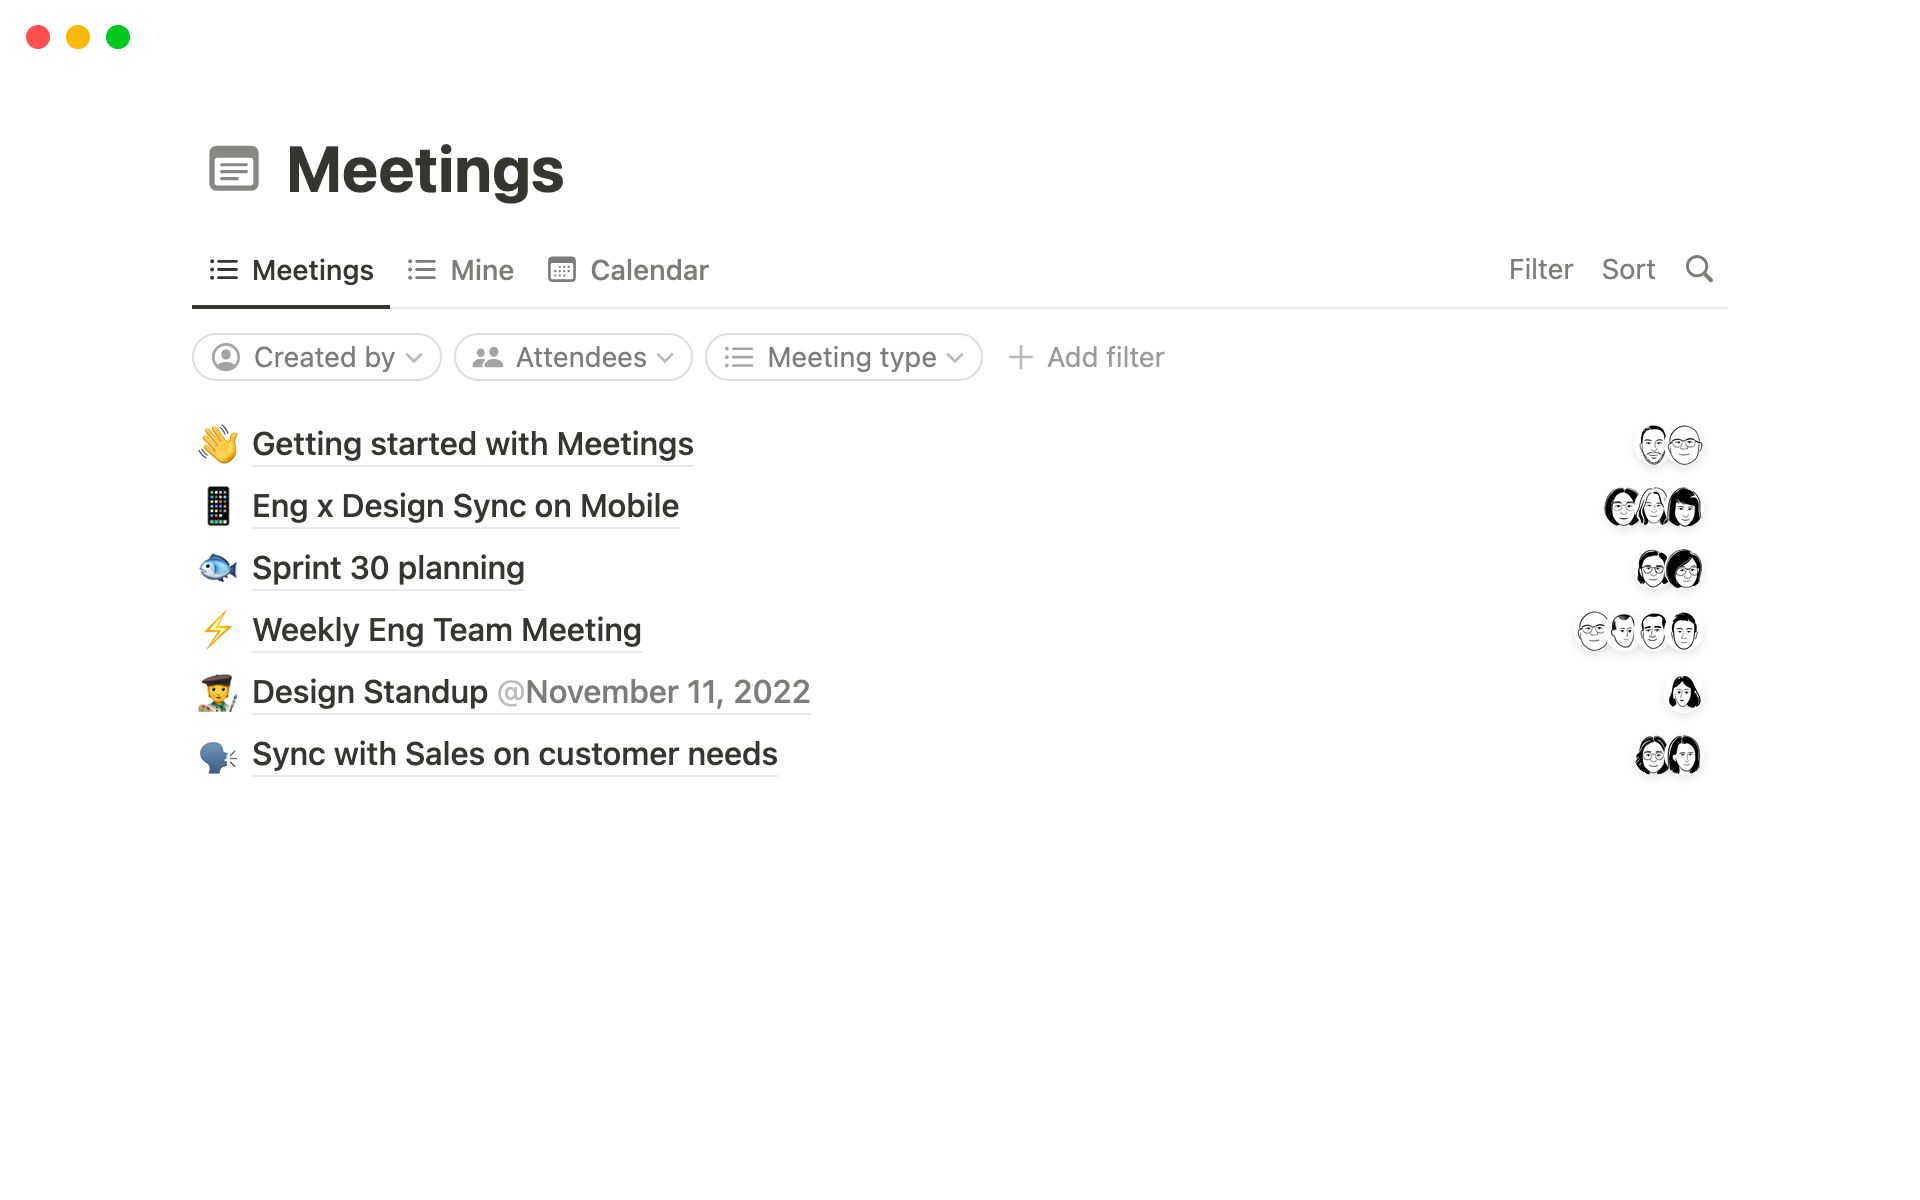The height and width of the screenshot is (1200, 1920).
Task: Click Filter to open filter options
Action: pos(1540,268)
